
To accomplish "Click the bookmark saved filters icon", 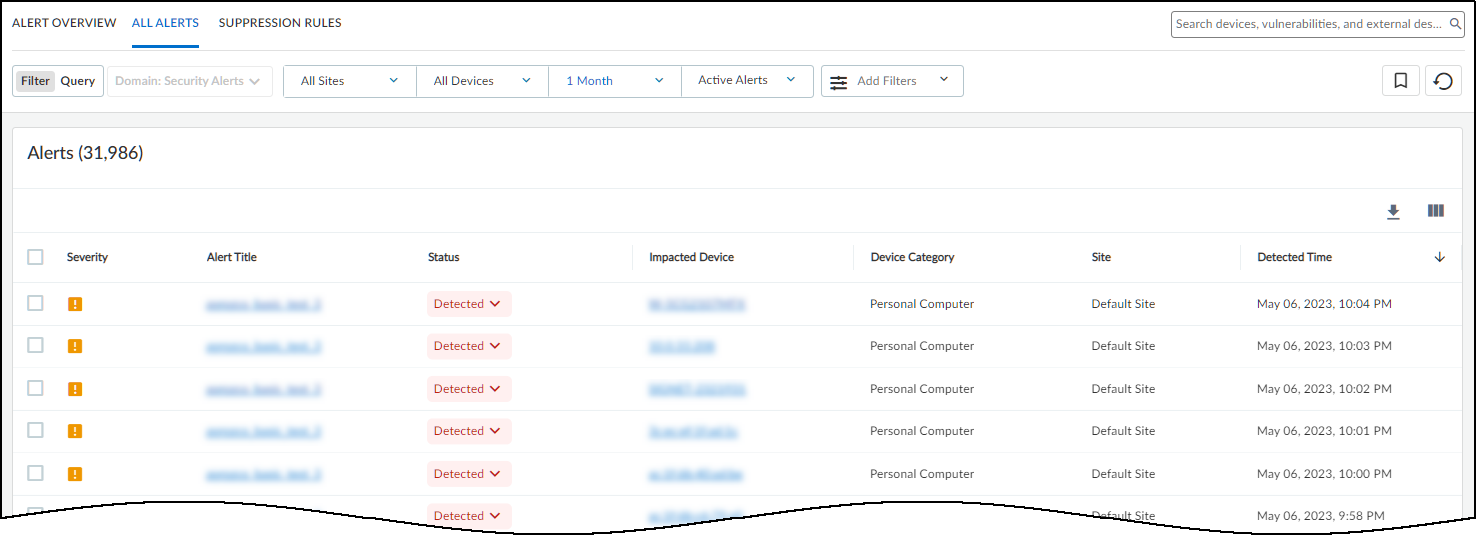I will tap(1401, 81).
